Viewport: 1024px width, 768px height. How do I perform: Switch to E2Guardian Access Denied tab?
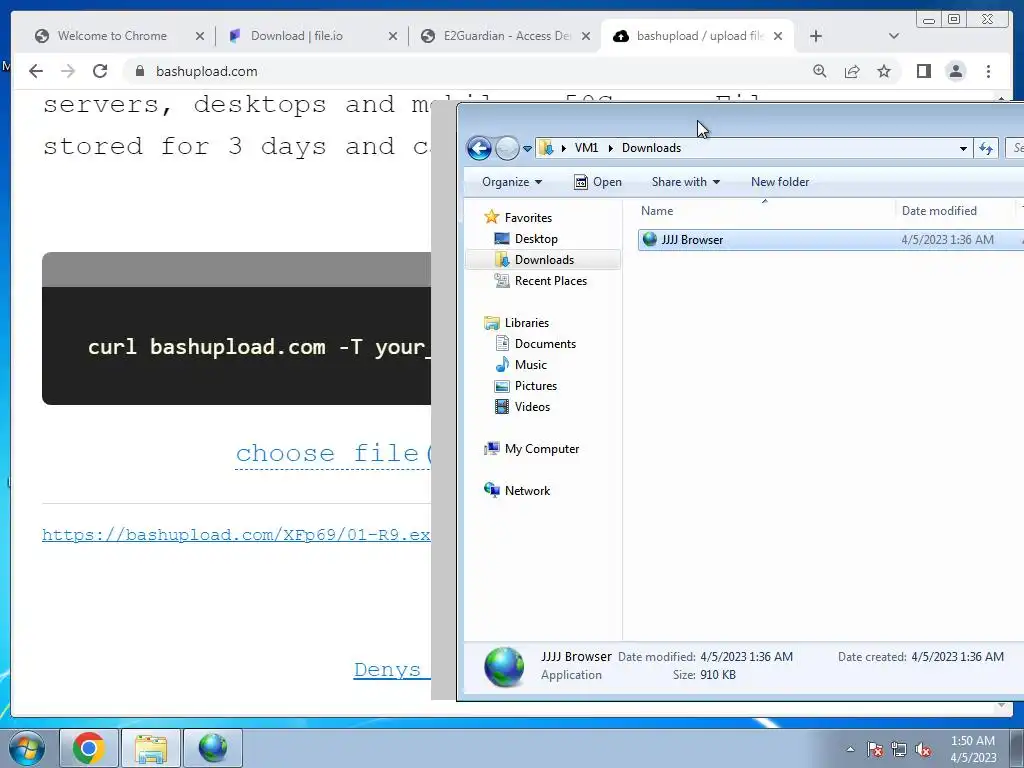pyautogui.click(x=507, y=36)
